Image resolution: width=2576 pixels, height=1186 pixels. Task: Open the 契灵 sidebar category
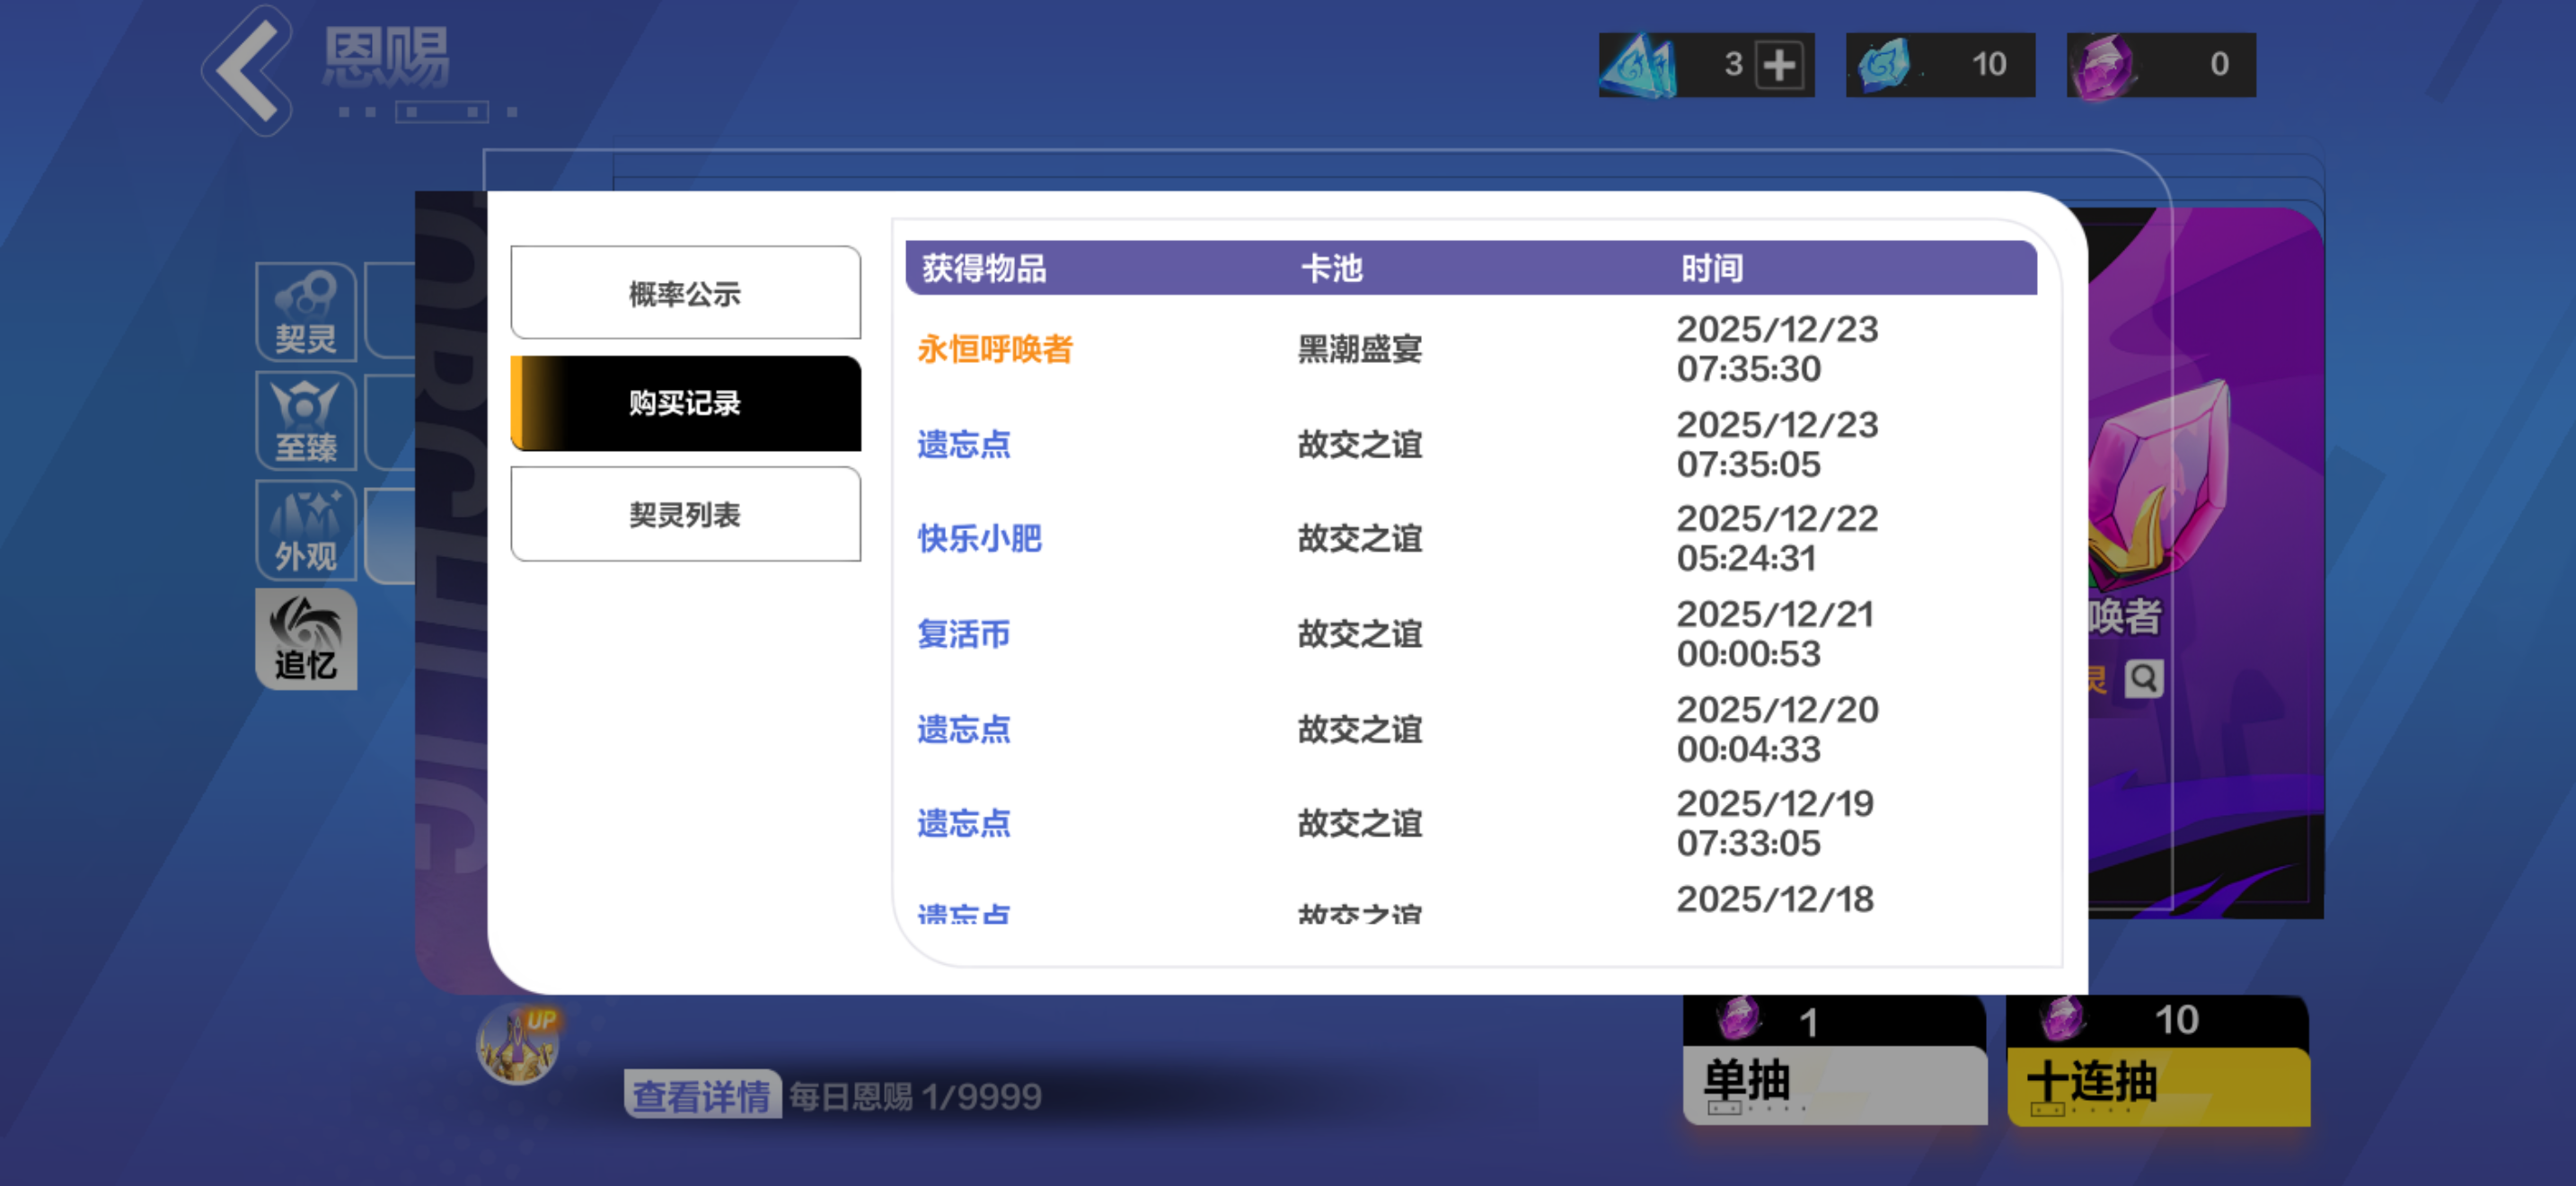[306, 311]
